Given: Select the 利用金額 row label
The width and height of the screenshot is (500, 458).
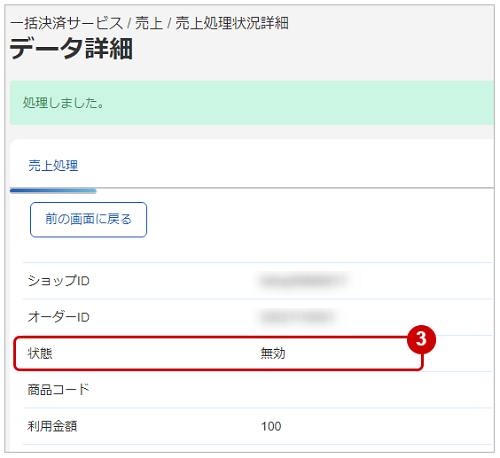Looking at the screenshot, I should click(52, 426).
